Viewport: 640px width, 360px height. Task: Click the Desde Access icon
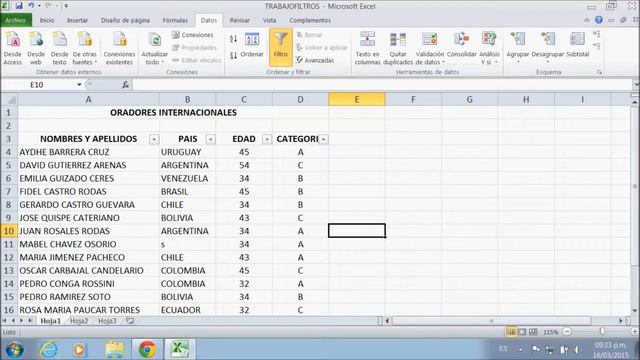(13, 40)
